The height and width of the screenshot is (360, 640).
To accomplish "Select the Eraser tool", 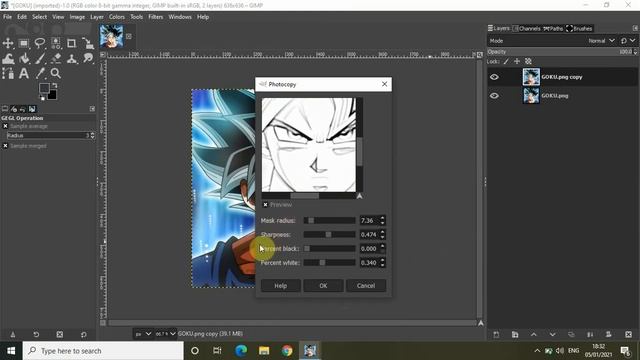I will pyautogui.click(x=56, y=59).
